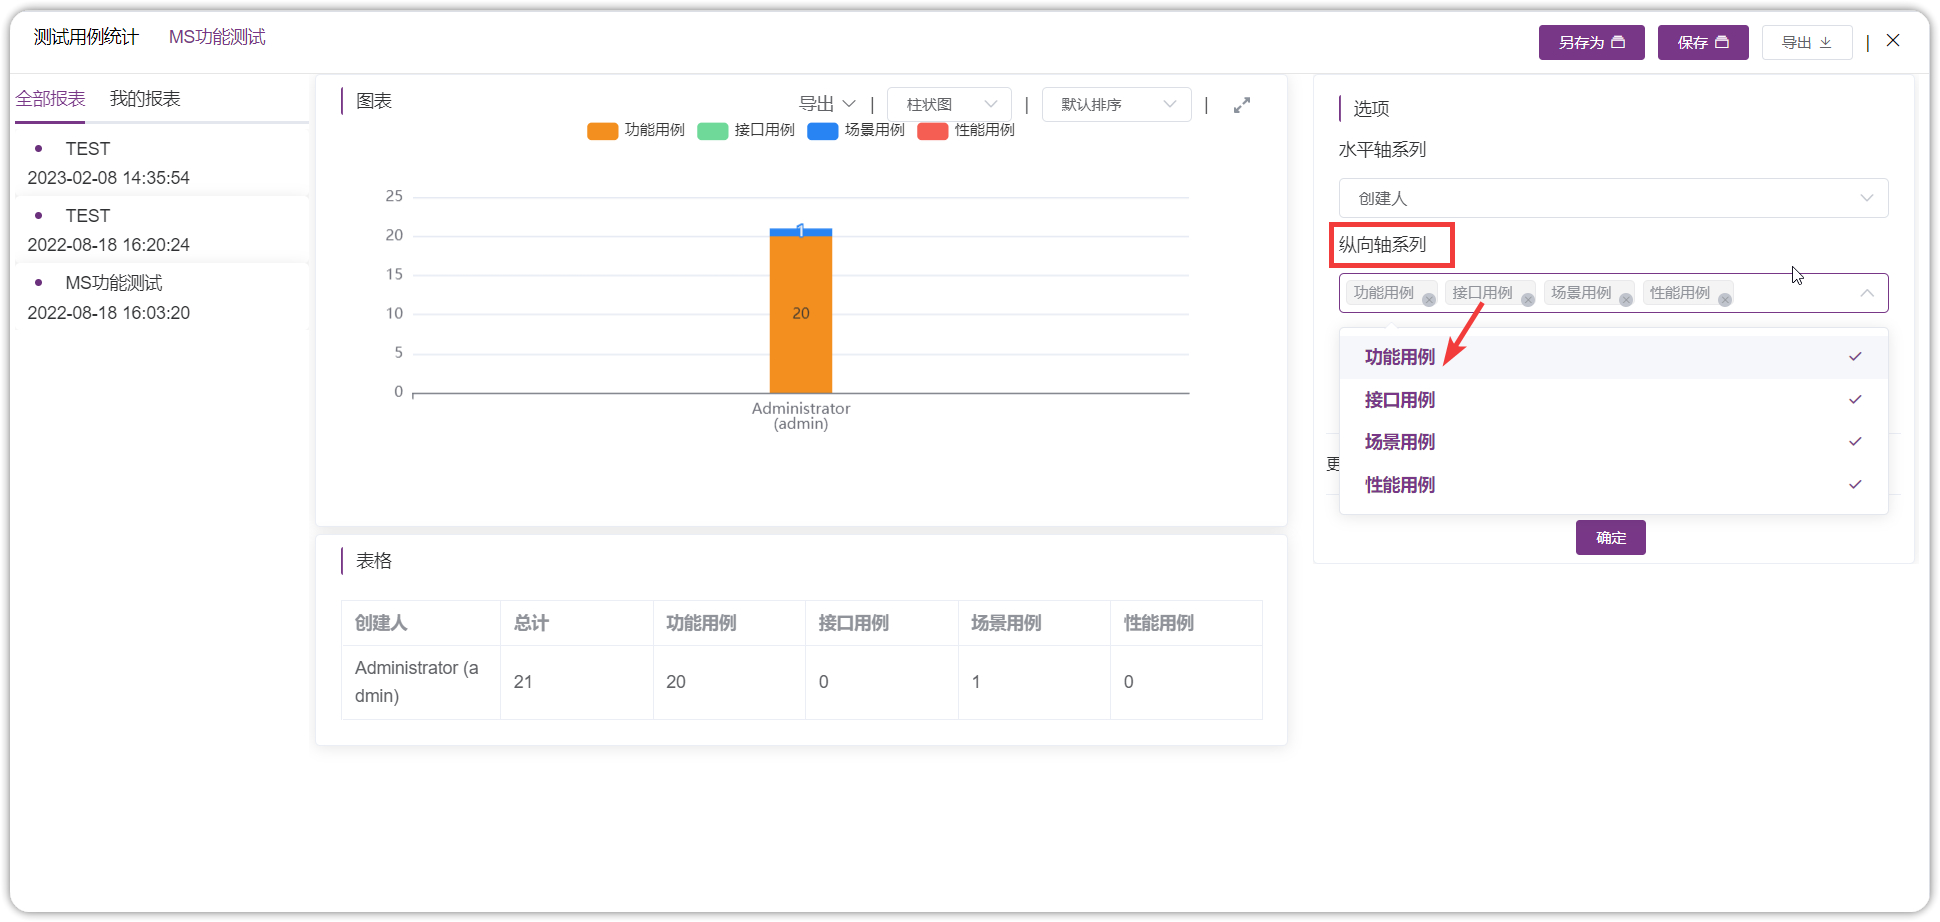
Task: Click the MS功能测试 breadcrumb title
Action: pyautogui.click(x=217, y=37)
